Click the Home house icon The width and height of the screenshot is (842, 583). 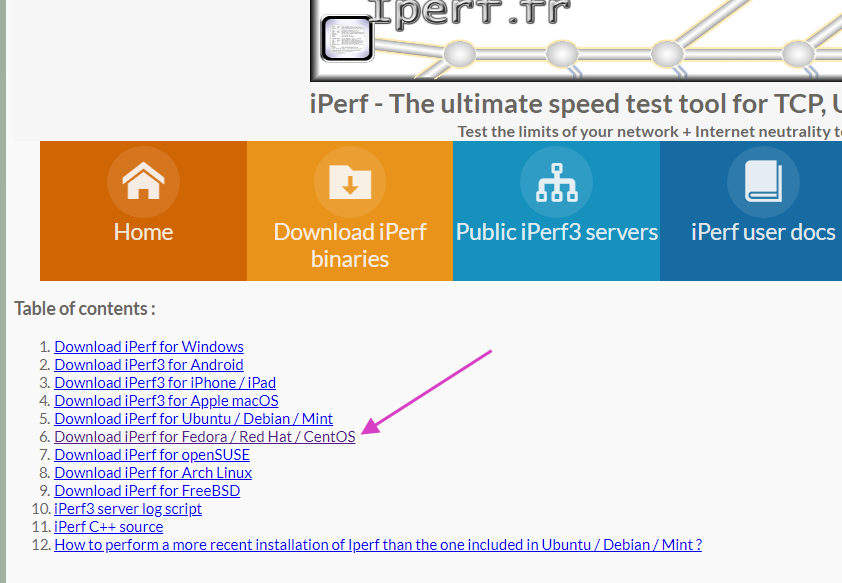(142, 182)
